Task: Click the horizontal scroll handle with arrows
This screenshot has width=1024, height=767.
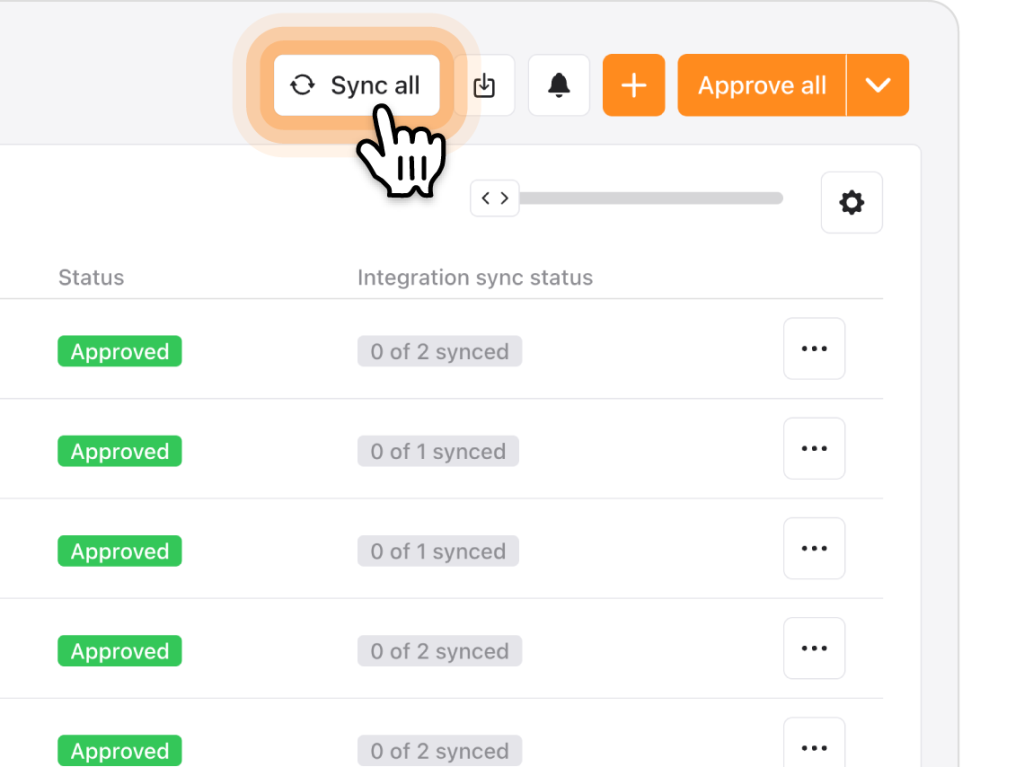Action: pyautogui.click(x=495, y=198)
